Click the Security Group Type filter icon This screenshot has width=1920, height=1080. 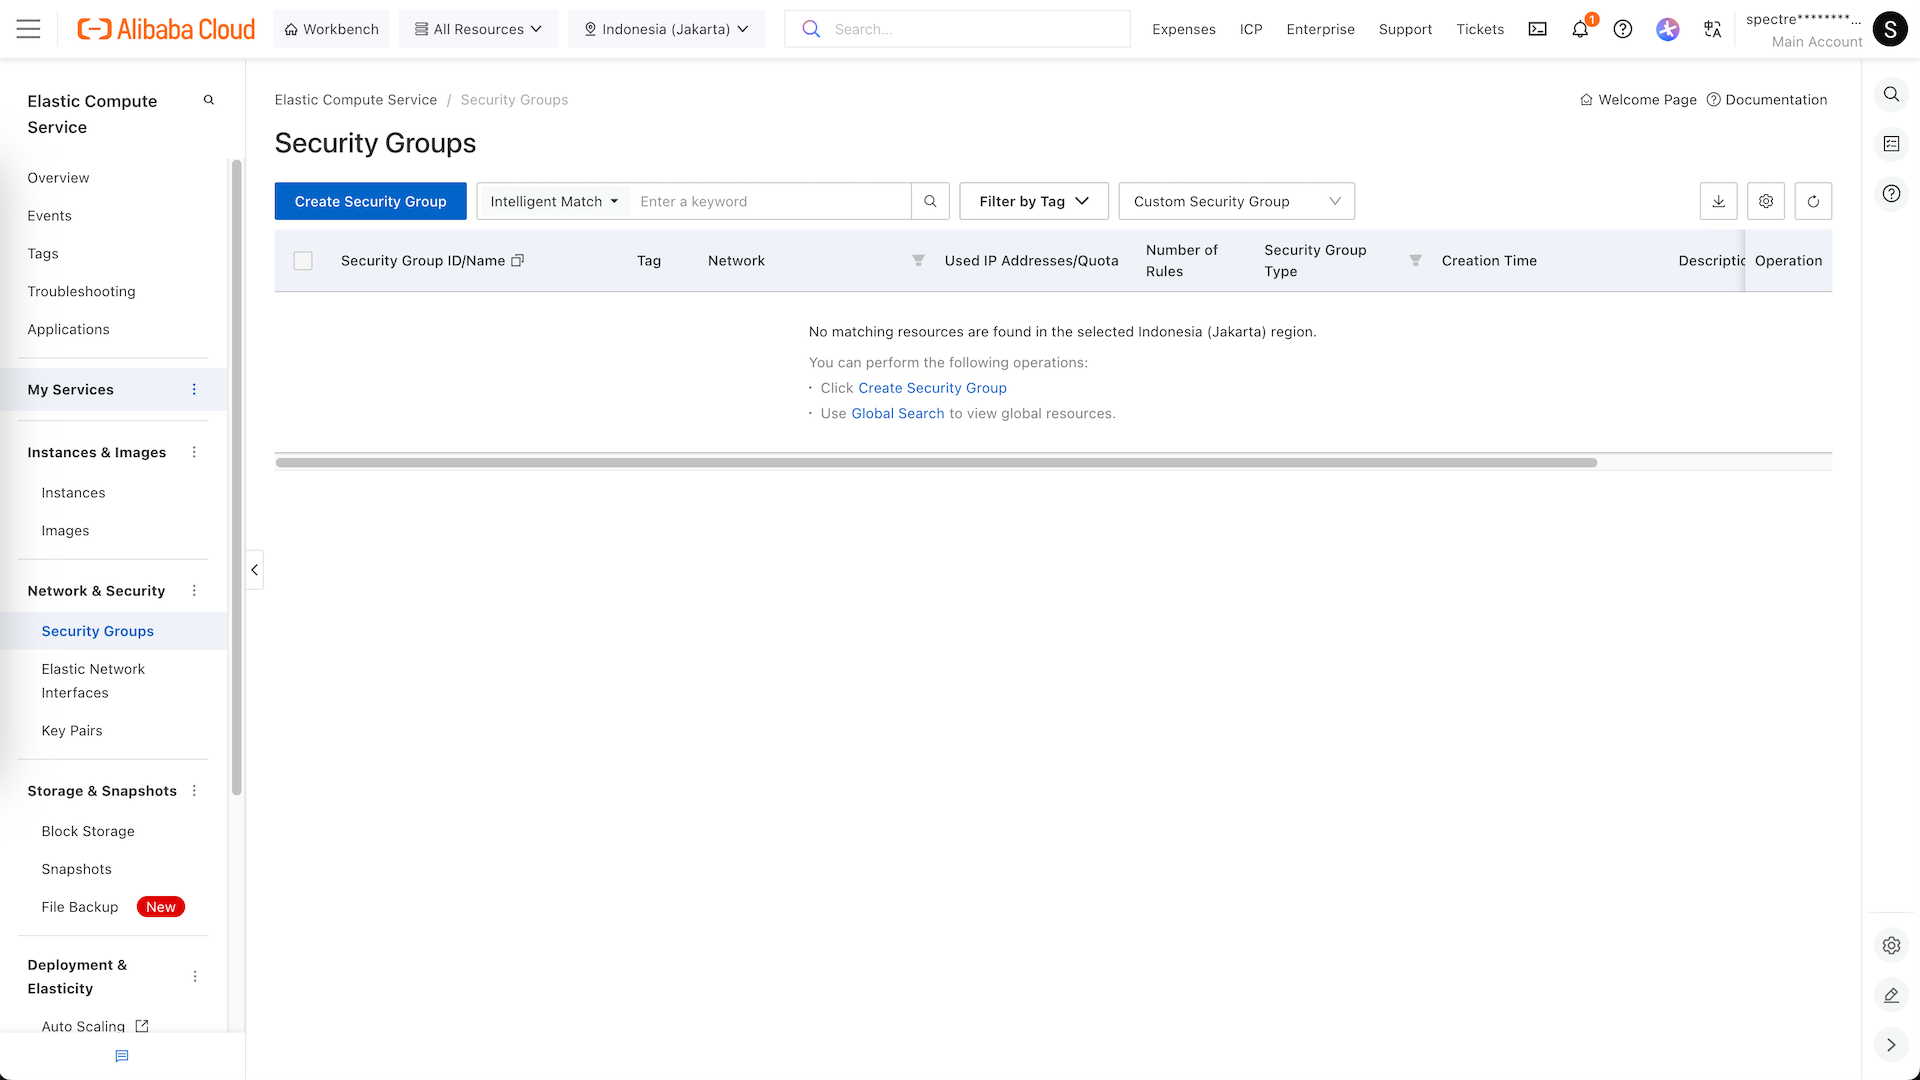tap(1415, 260)
